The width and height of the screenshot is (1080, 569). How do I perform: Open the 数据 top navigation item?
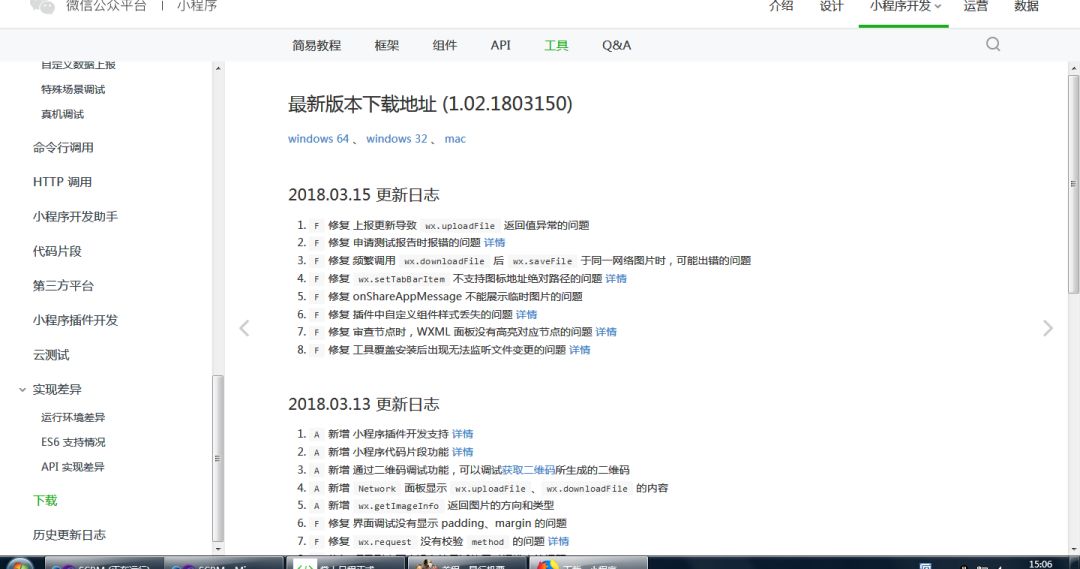pos(1026,7)
